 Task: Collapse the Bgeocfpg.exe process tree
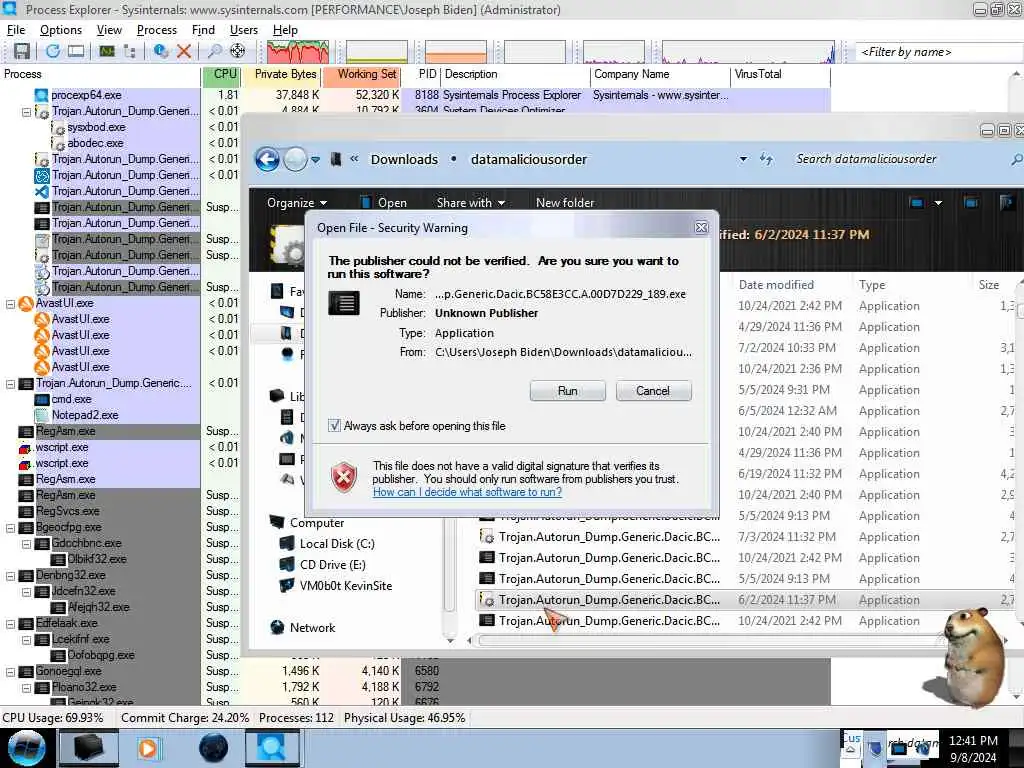(x=10, y=528)
